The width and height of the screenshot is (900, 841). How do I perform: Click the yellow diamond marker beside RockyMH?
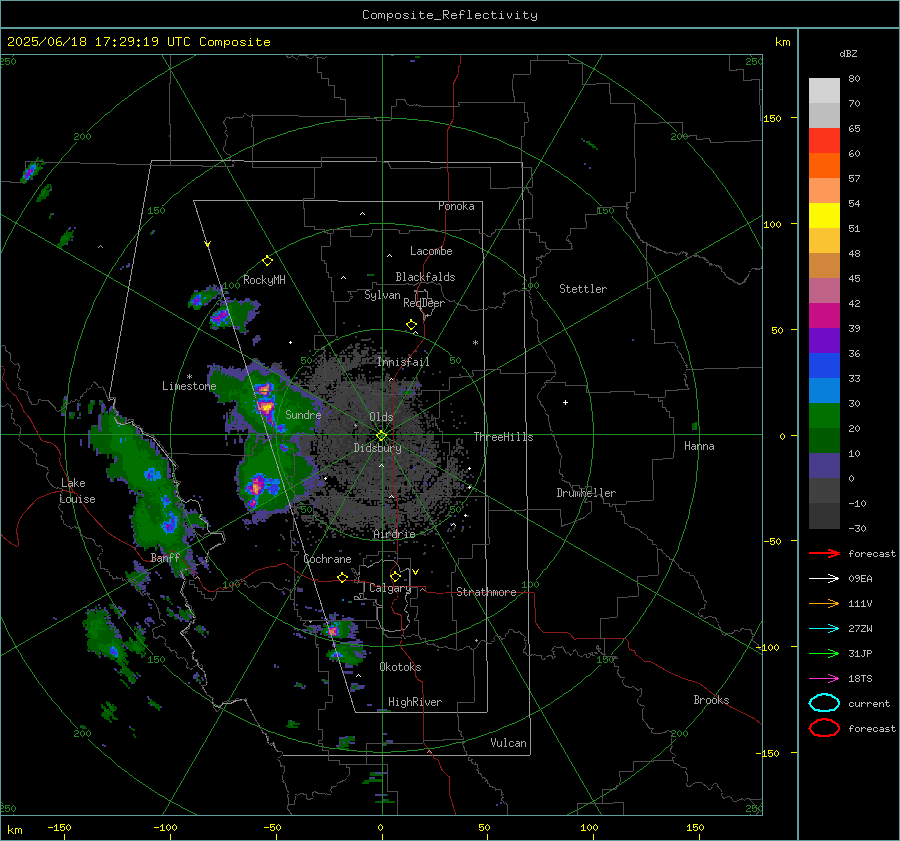[x=267, y=261]
